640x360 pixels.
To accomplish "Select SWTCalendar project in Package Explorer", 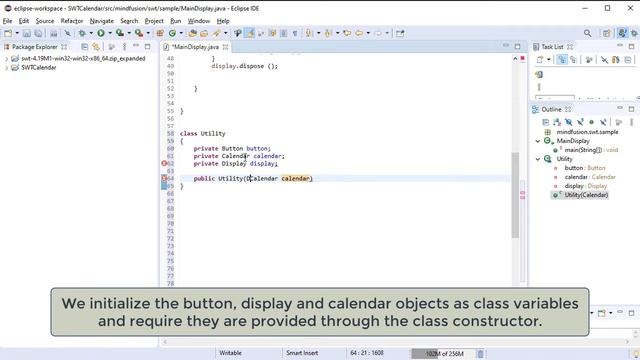I will point(39,68).
